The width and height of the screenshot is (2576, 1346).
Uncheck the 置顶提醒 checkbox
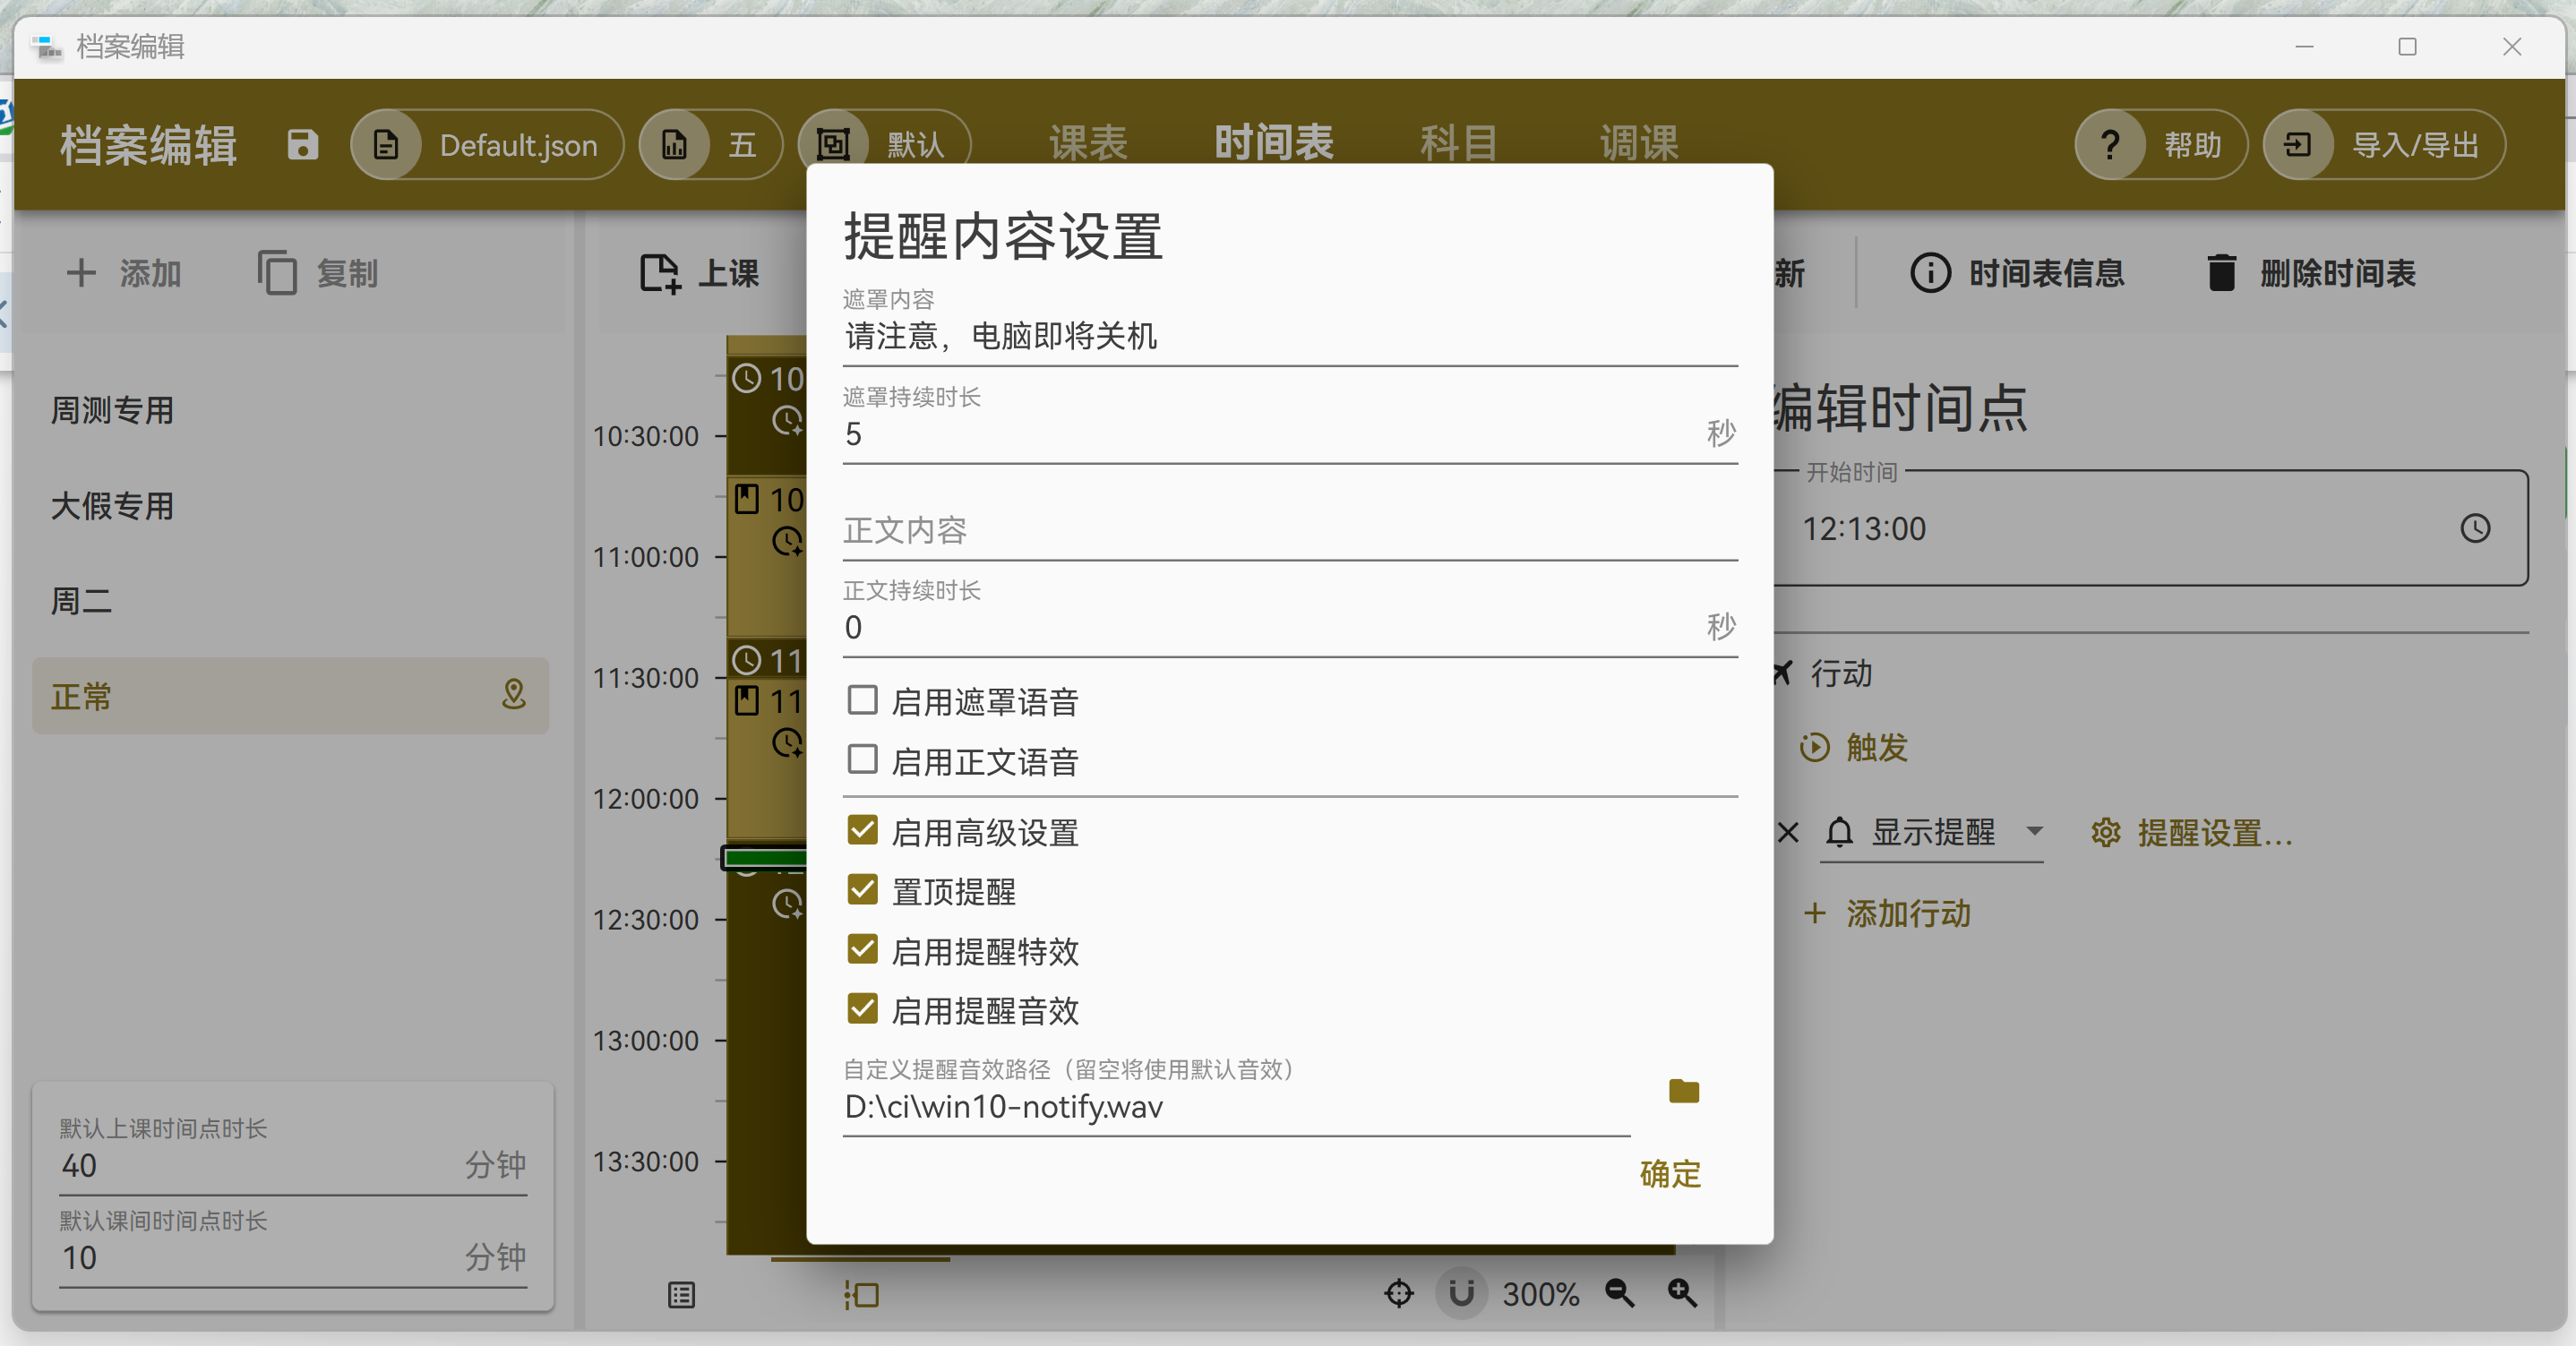862,890
